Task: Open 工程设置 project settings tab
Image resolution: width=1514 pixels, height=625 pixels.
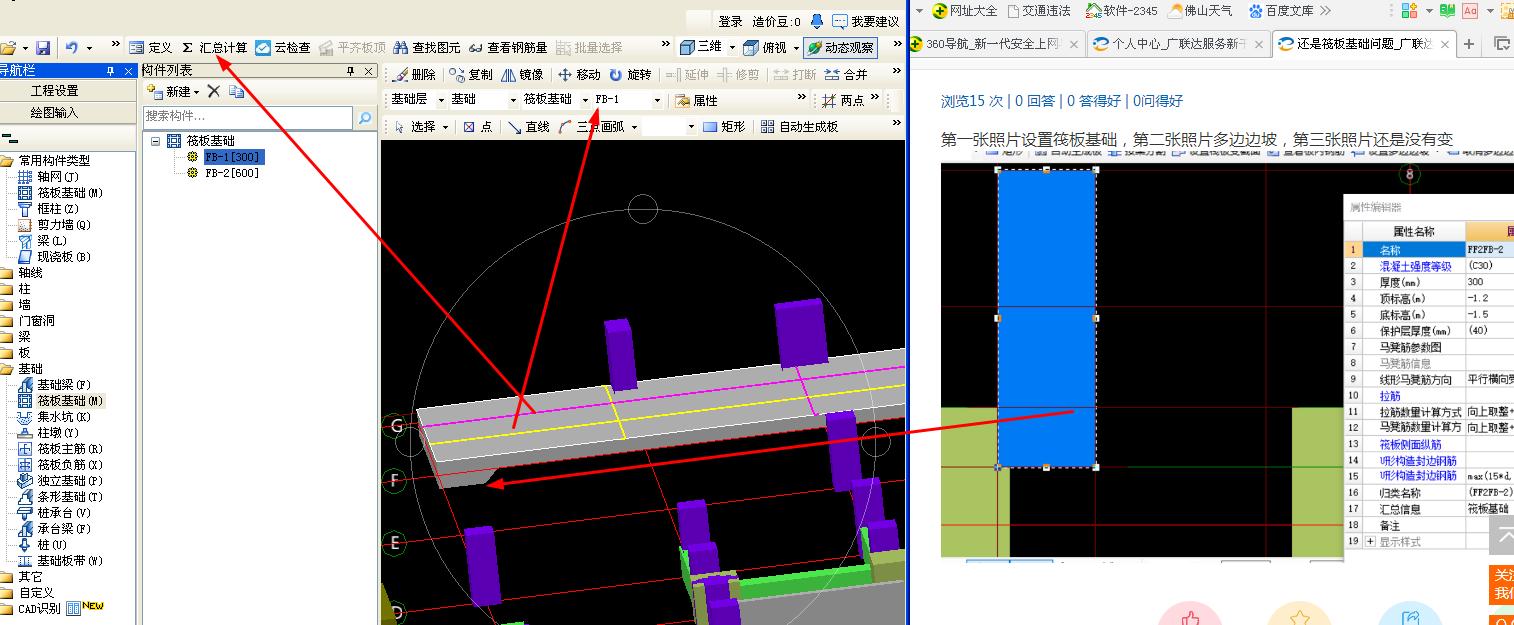Action: point(54,91)
